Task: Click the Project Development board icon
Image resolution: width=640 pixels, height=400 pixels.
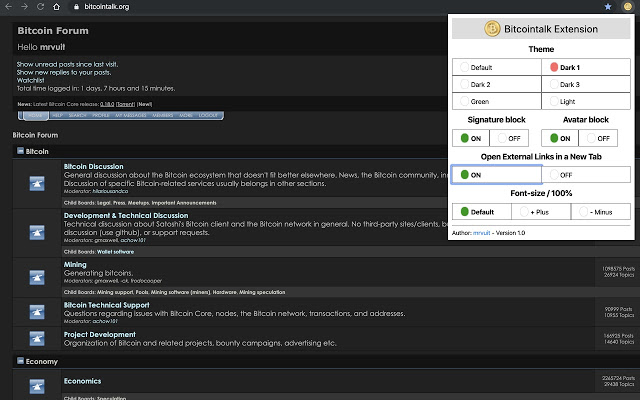Action: coord(37,338)
